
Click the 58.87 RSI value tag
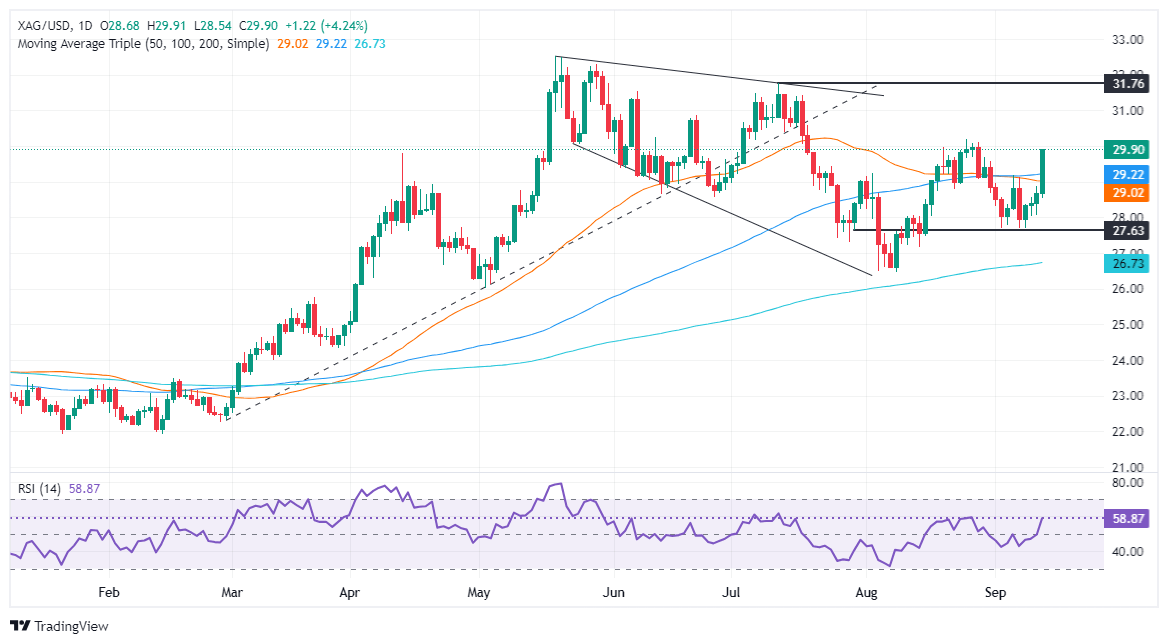(1127, 518)
